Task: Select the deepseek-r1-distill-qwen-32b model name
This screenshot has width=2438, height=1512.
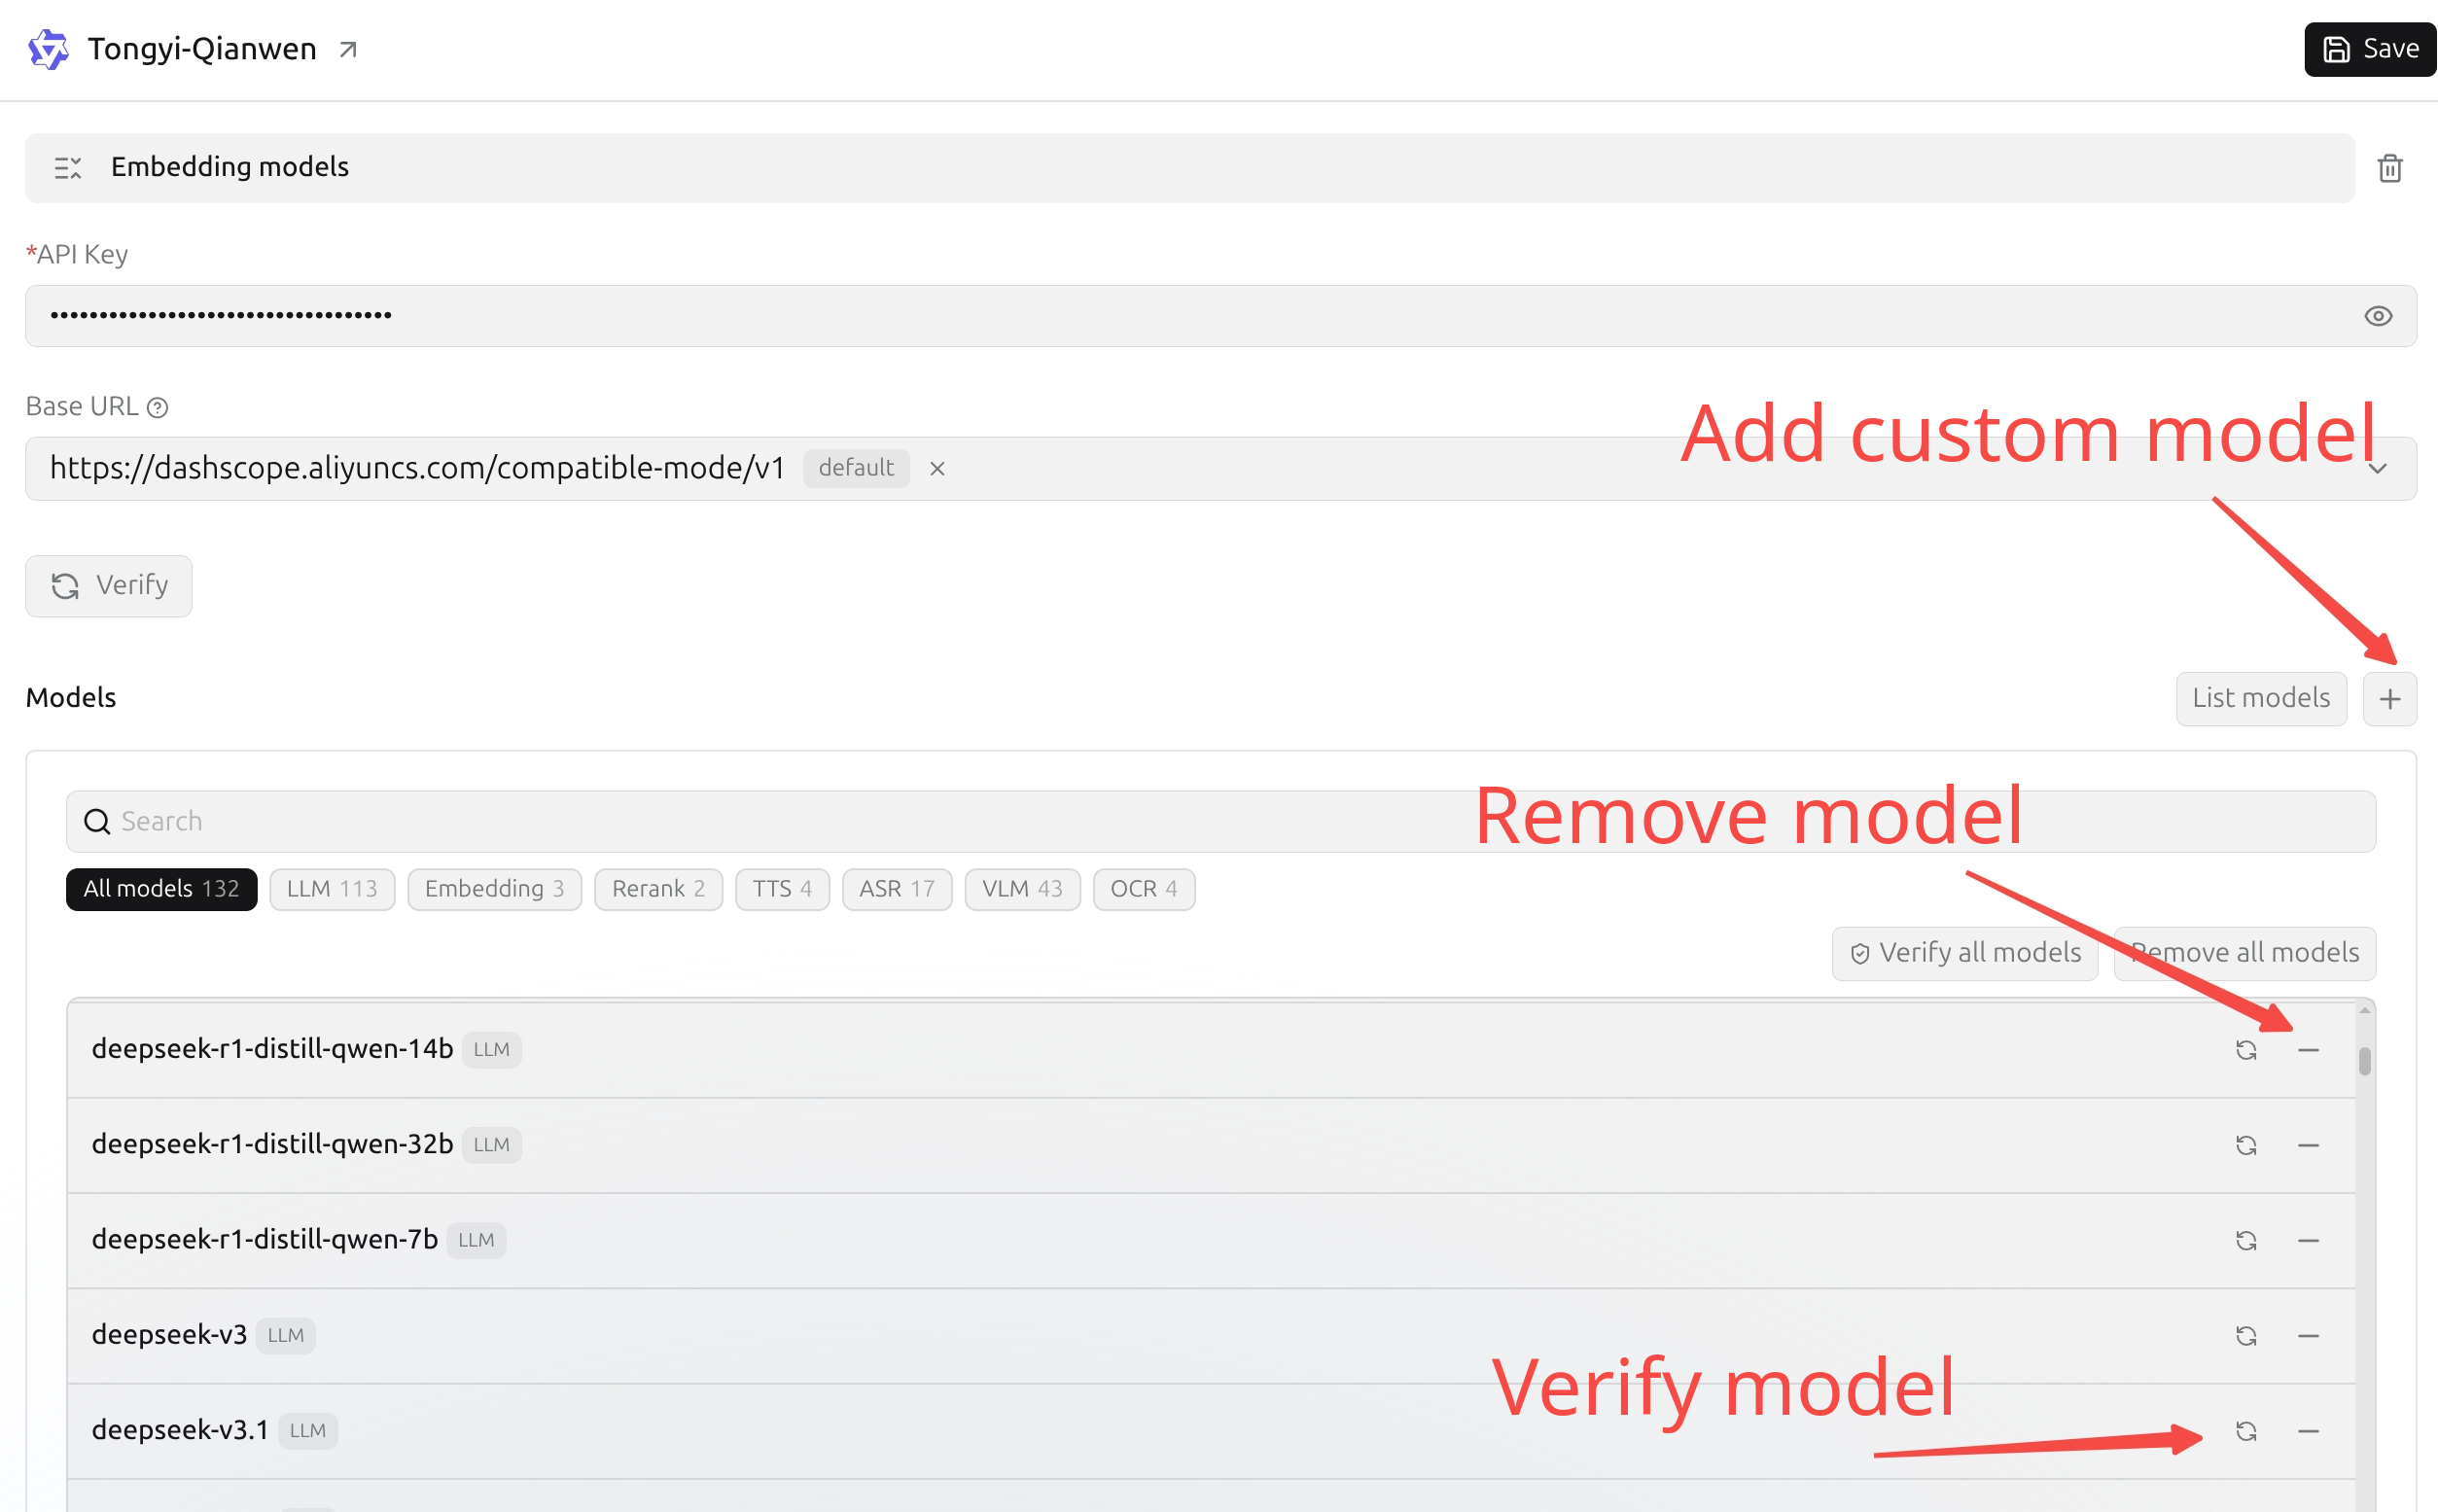Action: (272, 1144)
